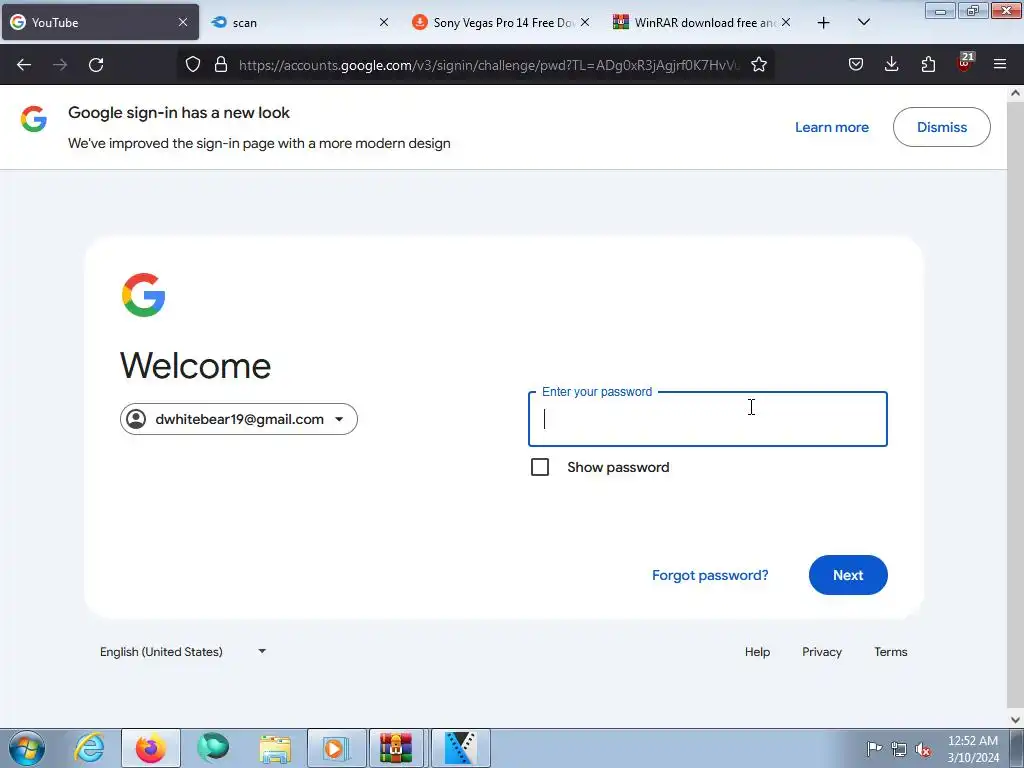Open the Terms link in footer
Image resolution: width=1024 pixels, height=768 pixels.
(x=891, y=652)
